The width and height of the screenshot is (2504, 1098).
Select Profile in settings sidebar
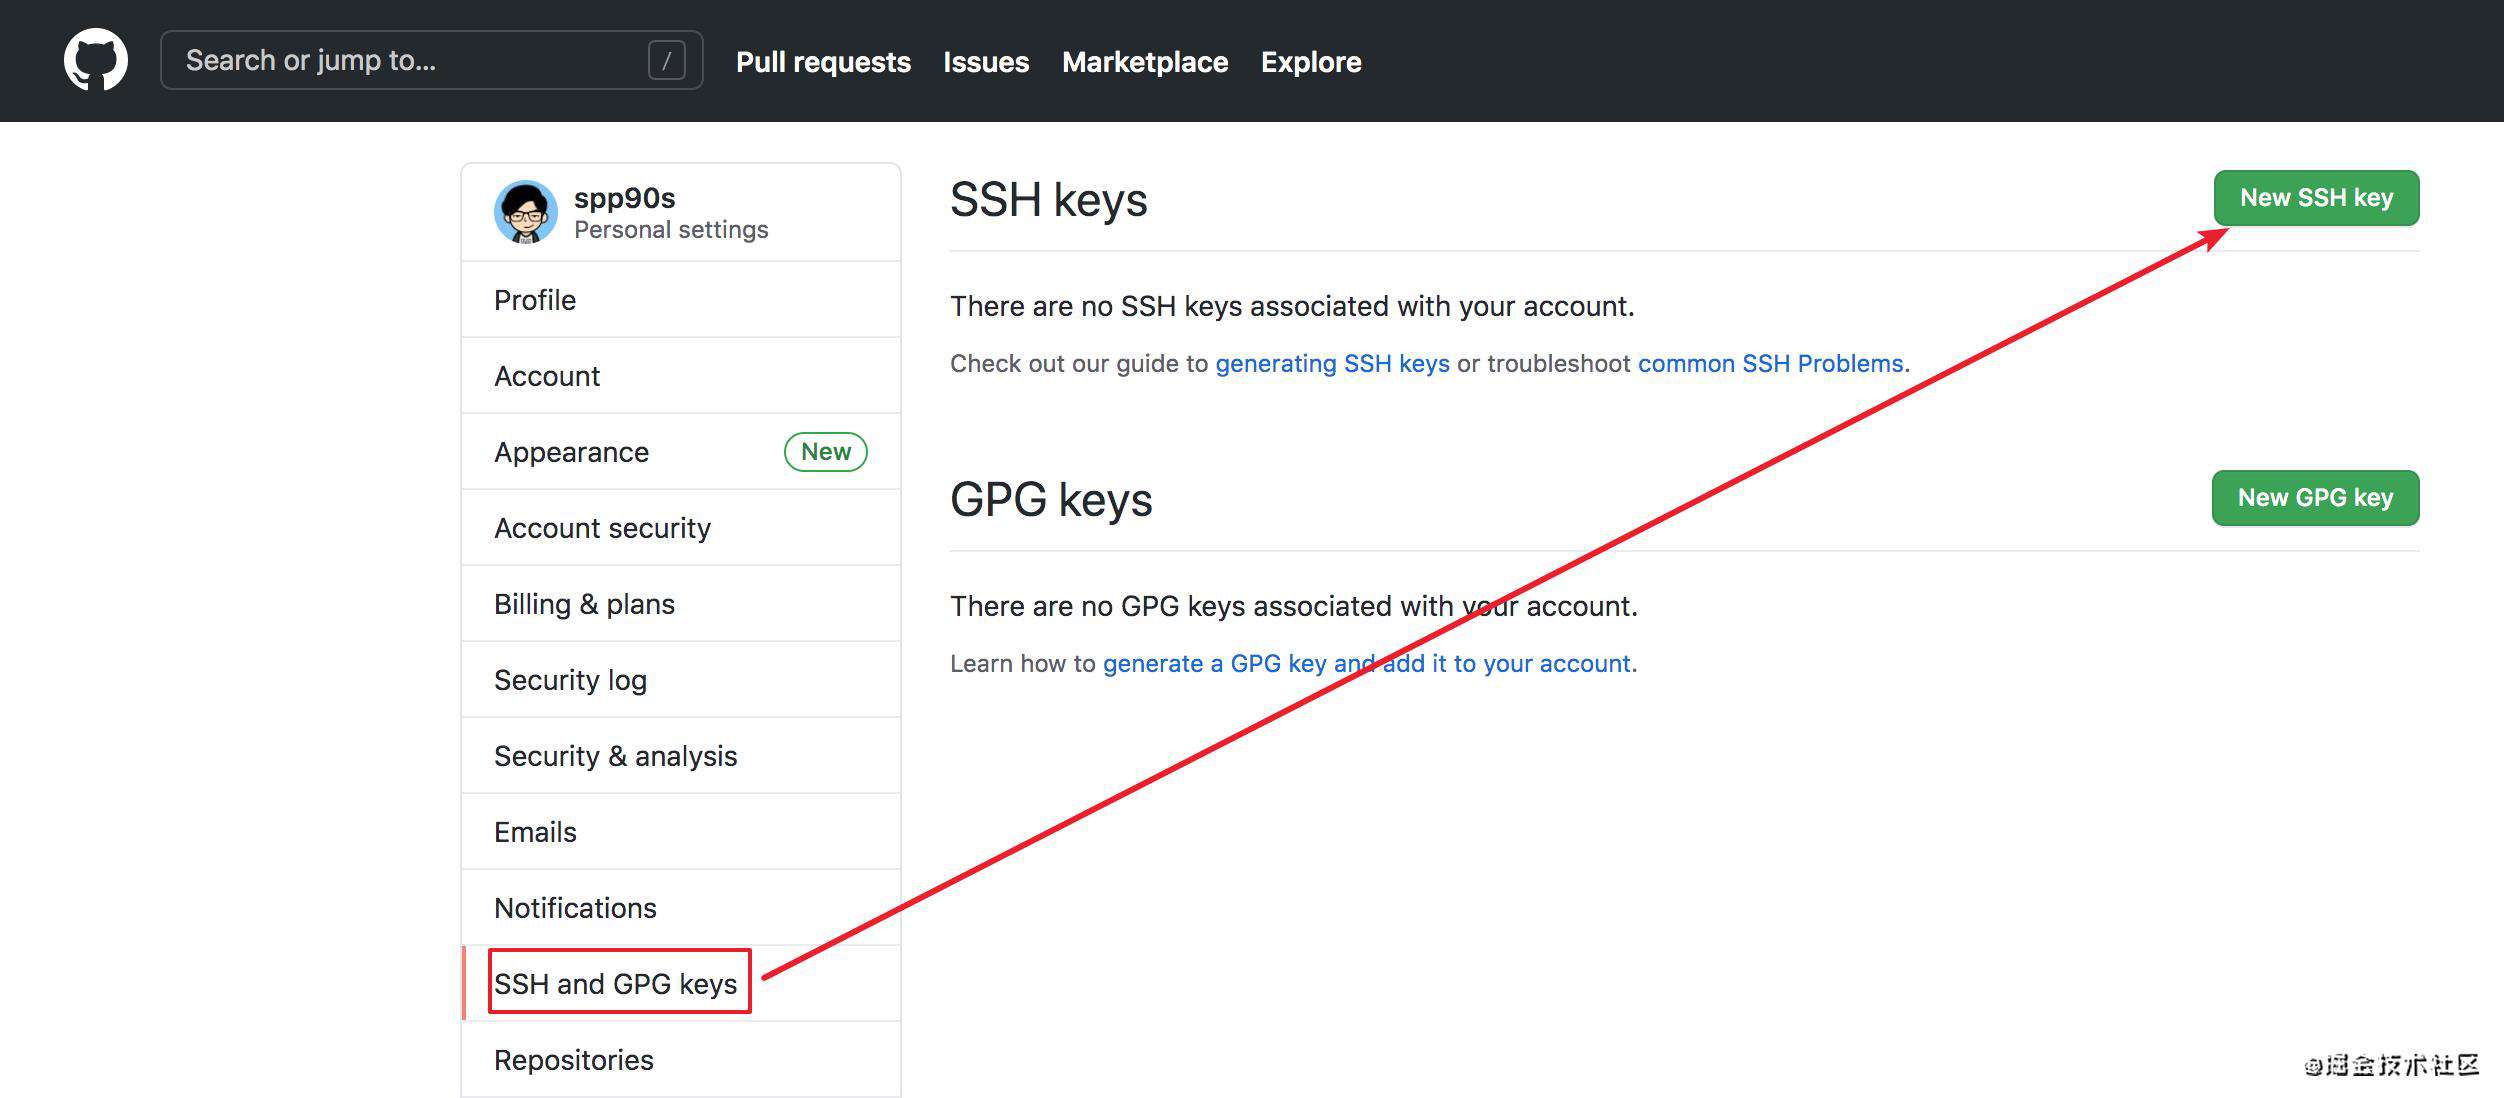[681, 300]
